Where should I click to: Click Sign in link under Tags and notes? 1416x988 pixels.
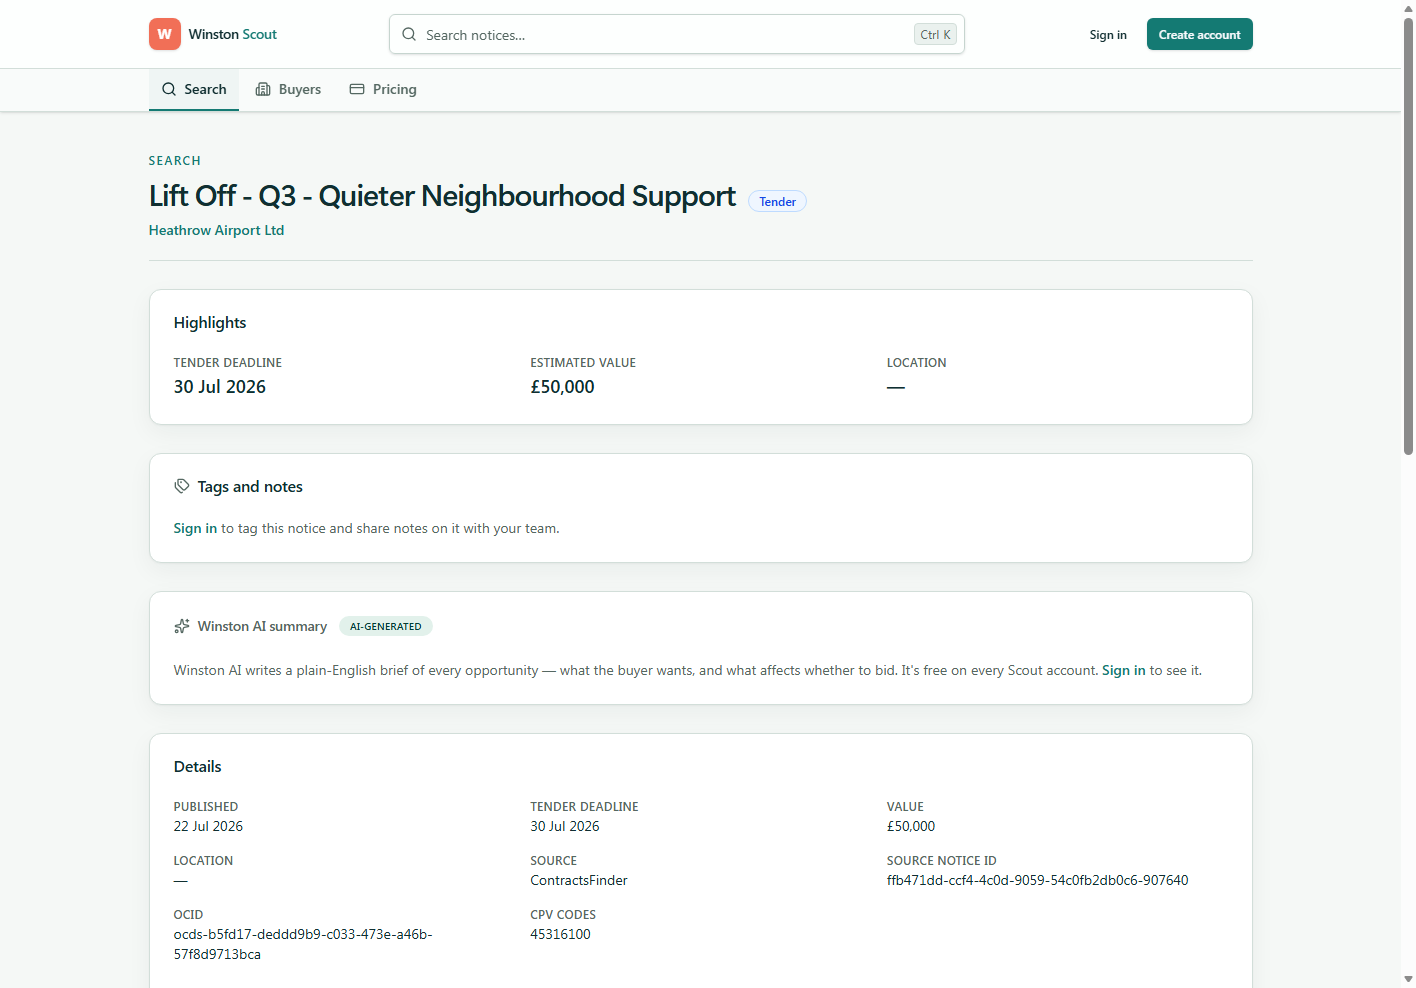click(x=195, y=528)
